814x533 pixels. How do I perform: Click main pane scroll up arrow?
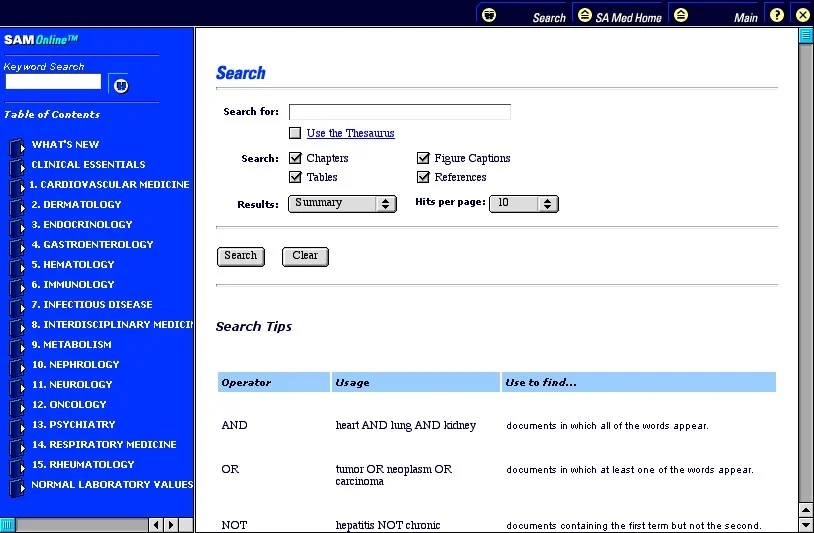[806, 510]
